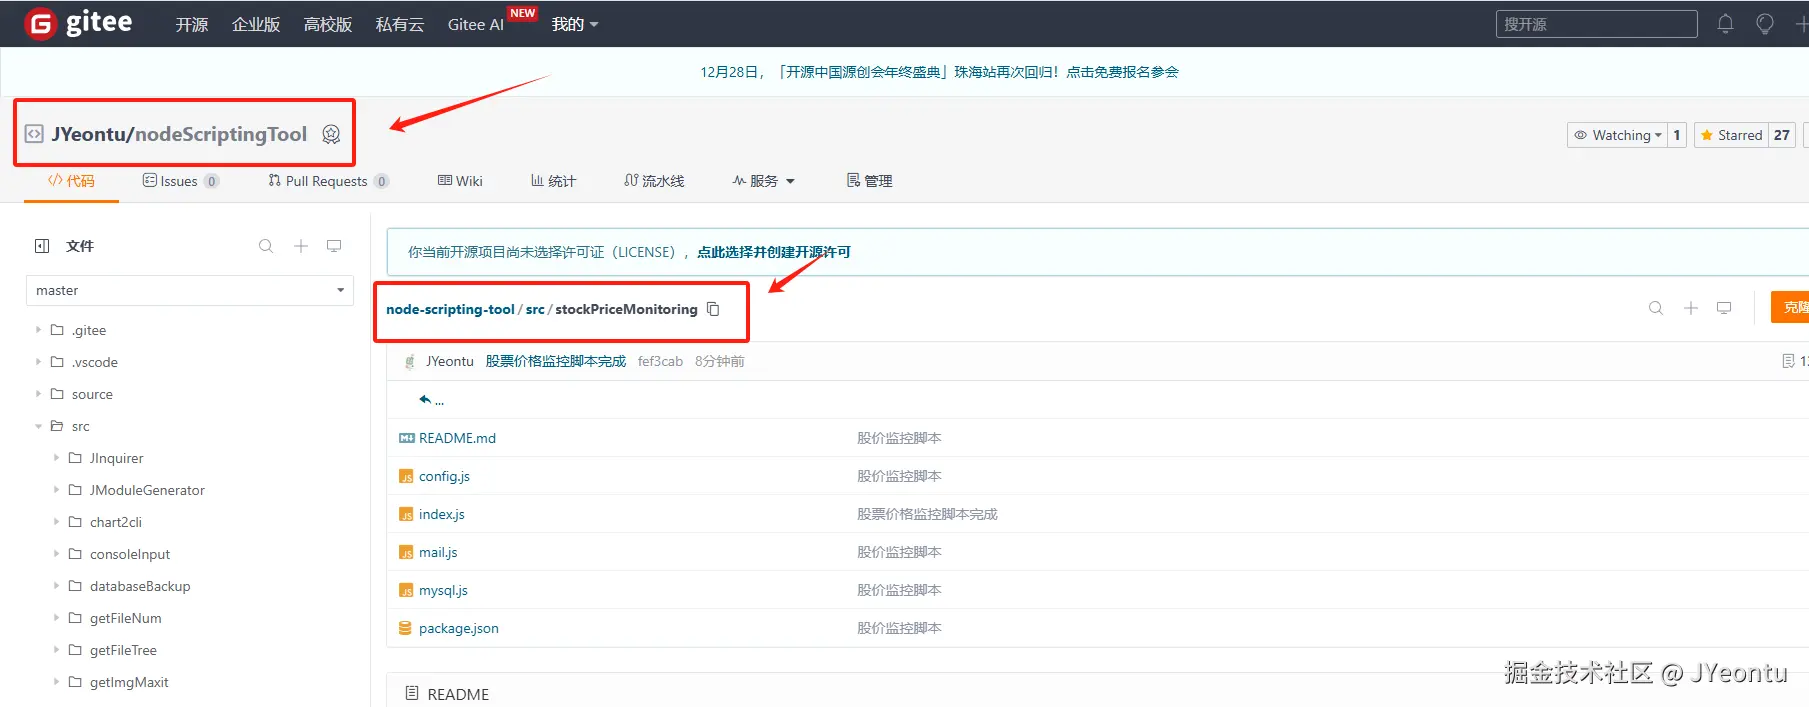Open the getImgMaxit folder in the tree

129,682
